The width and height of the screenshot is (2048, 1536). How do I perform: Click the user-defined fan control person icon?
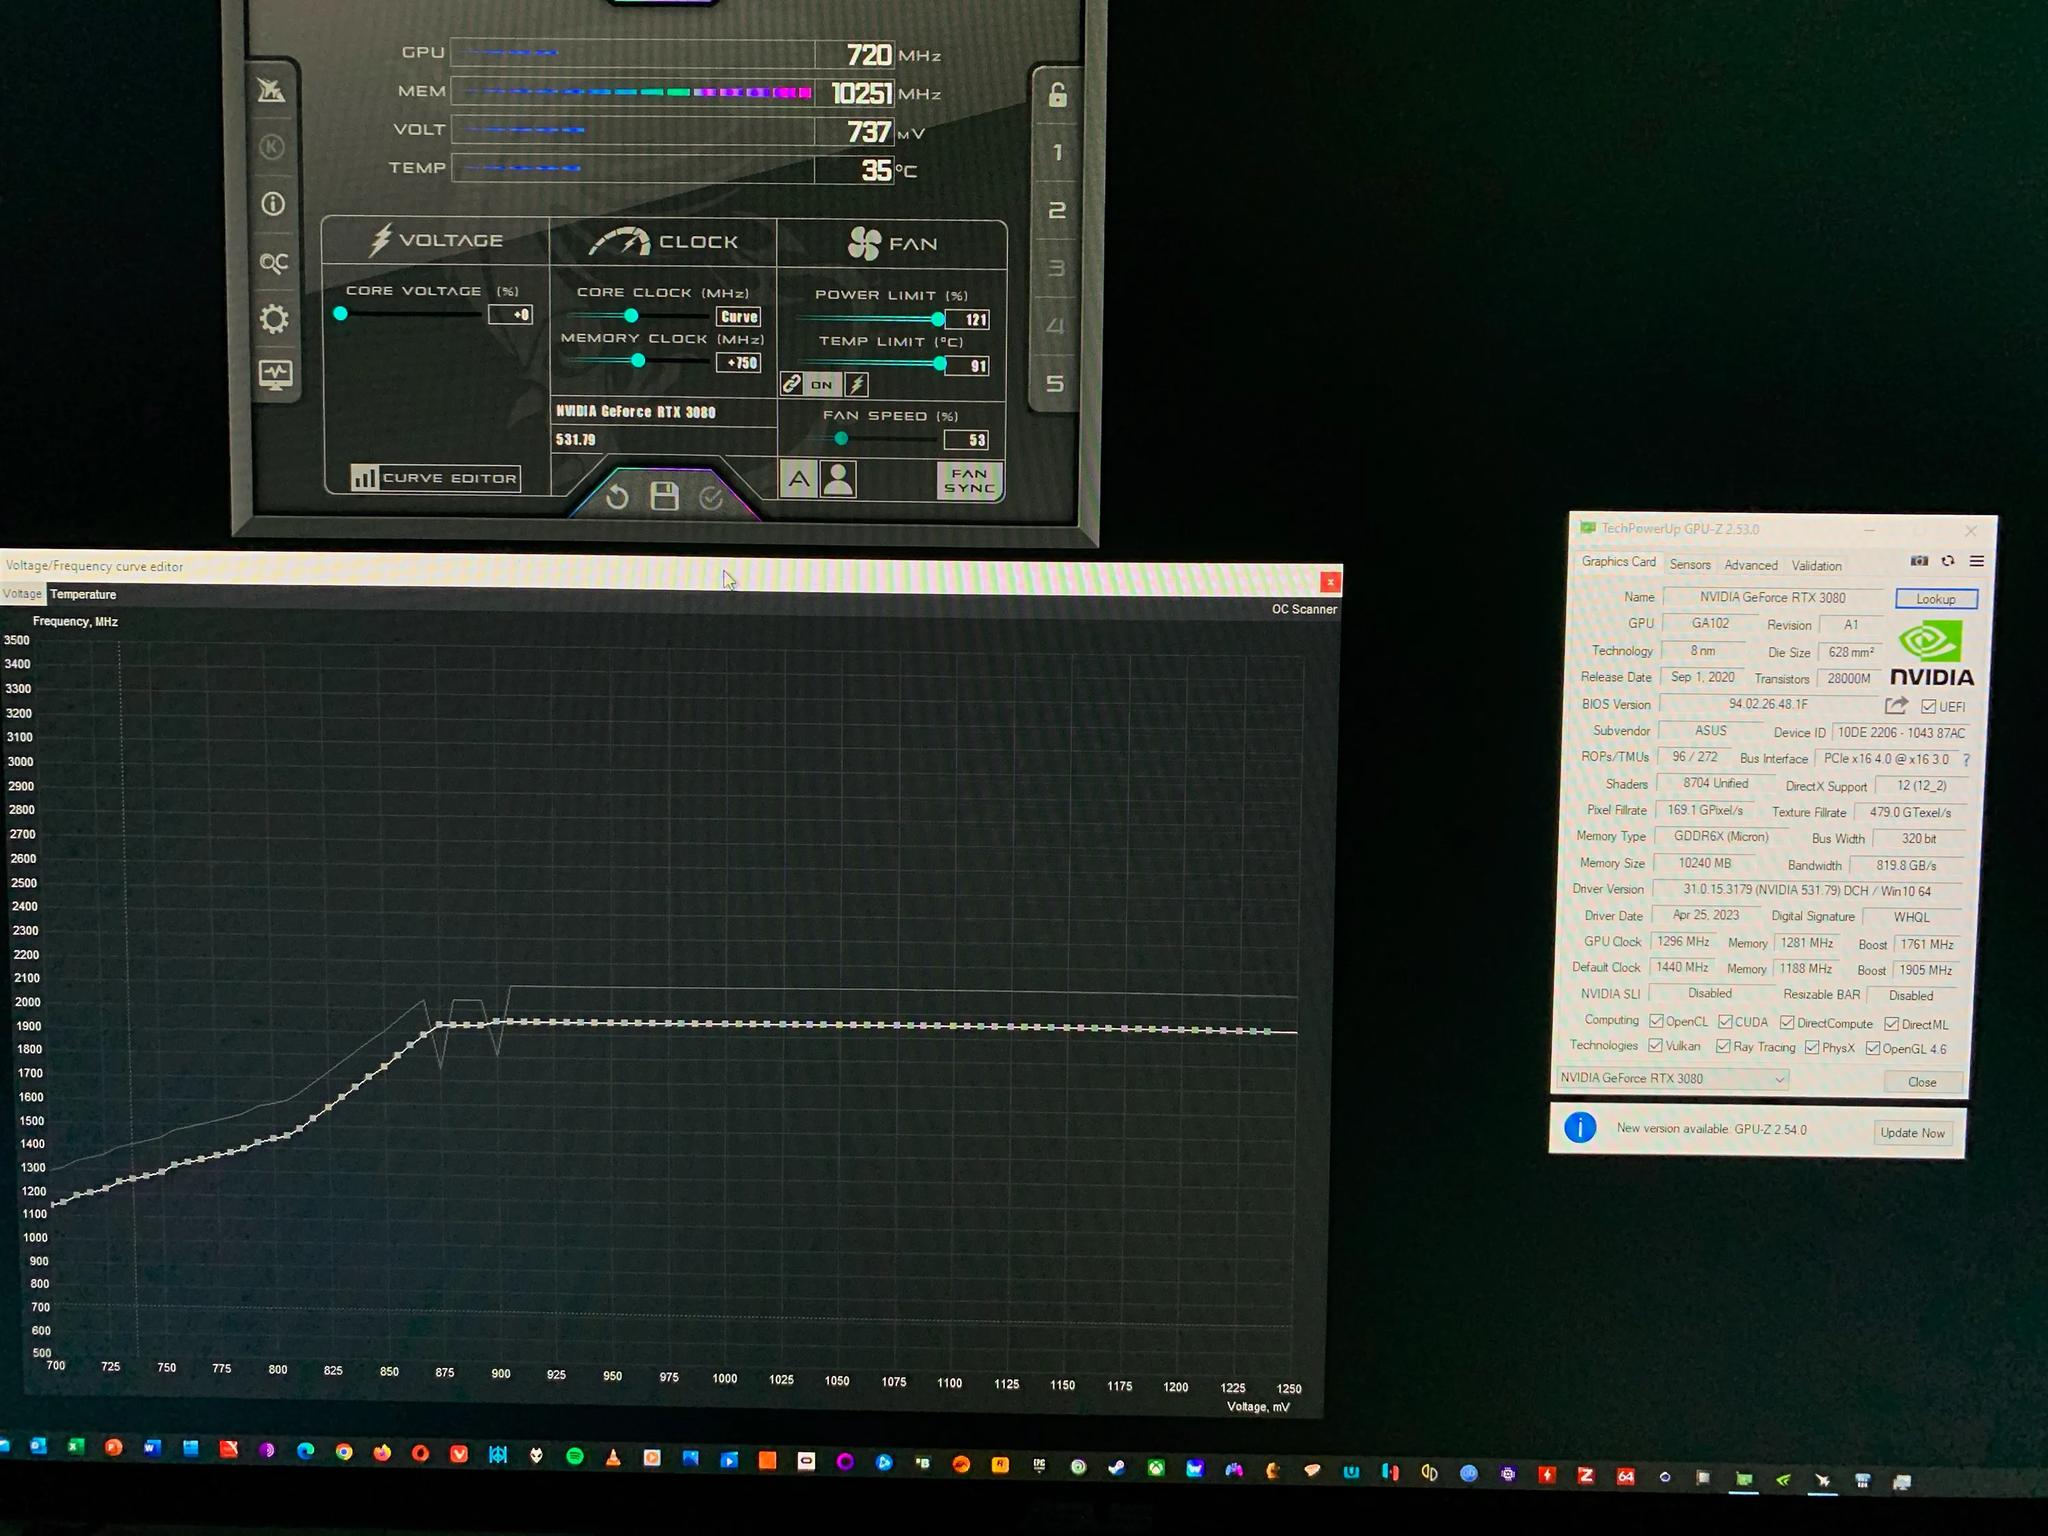[x=838, y=480]
